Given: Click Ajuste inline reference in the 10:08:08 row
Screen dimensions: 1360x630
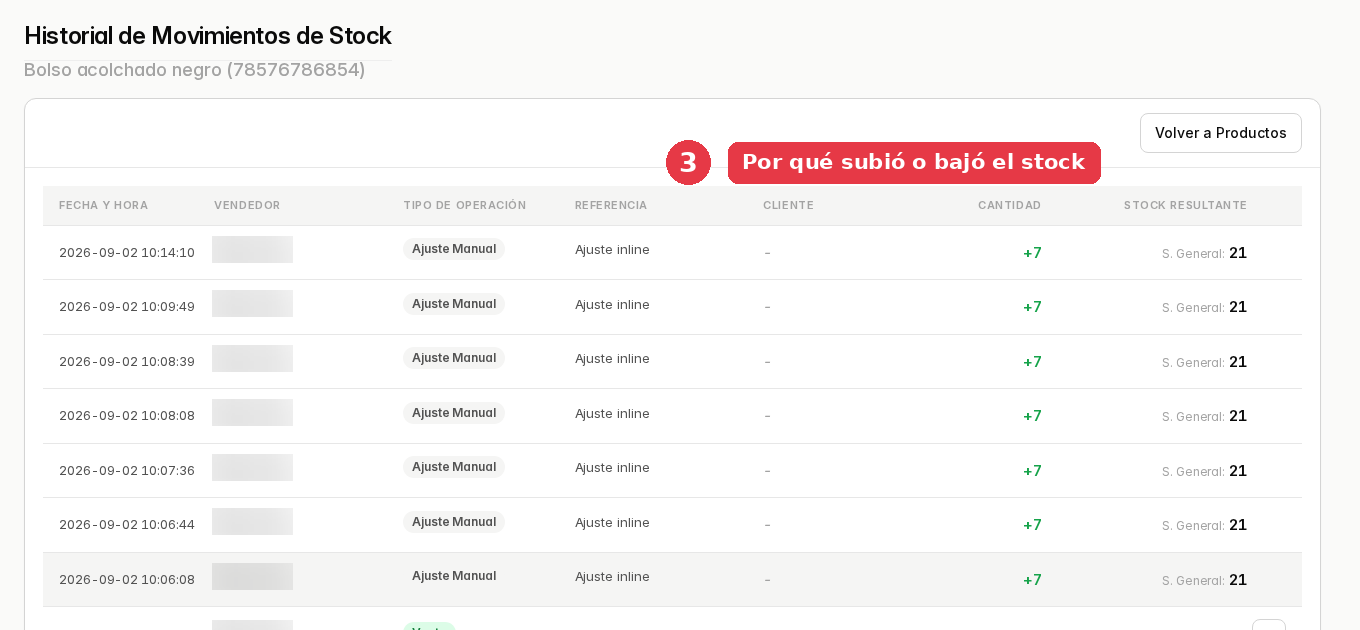Looking at the screenshot, I should [x=612, y=414].
